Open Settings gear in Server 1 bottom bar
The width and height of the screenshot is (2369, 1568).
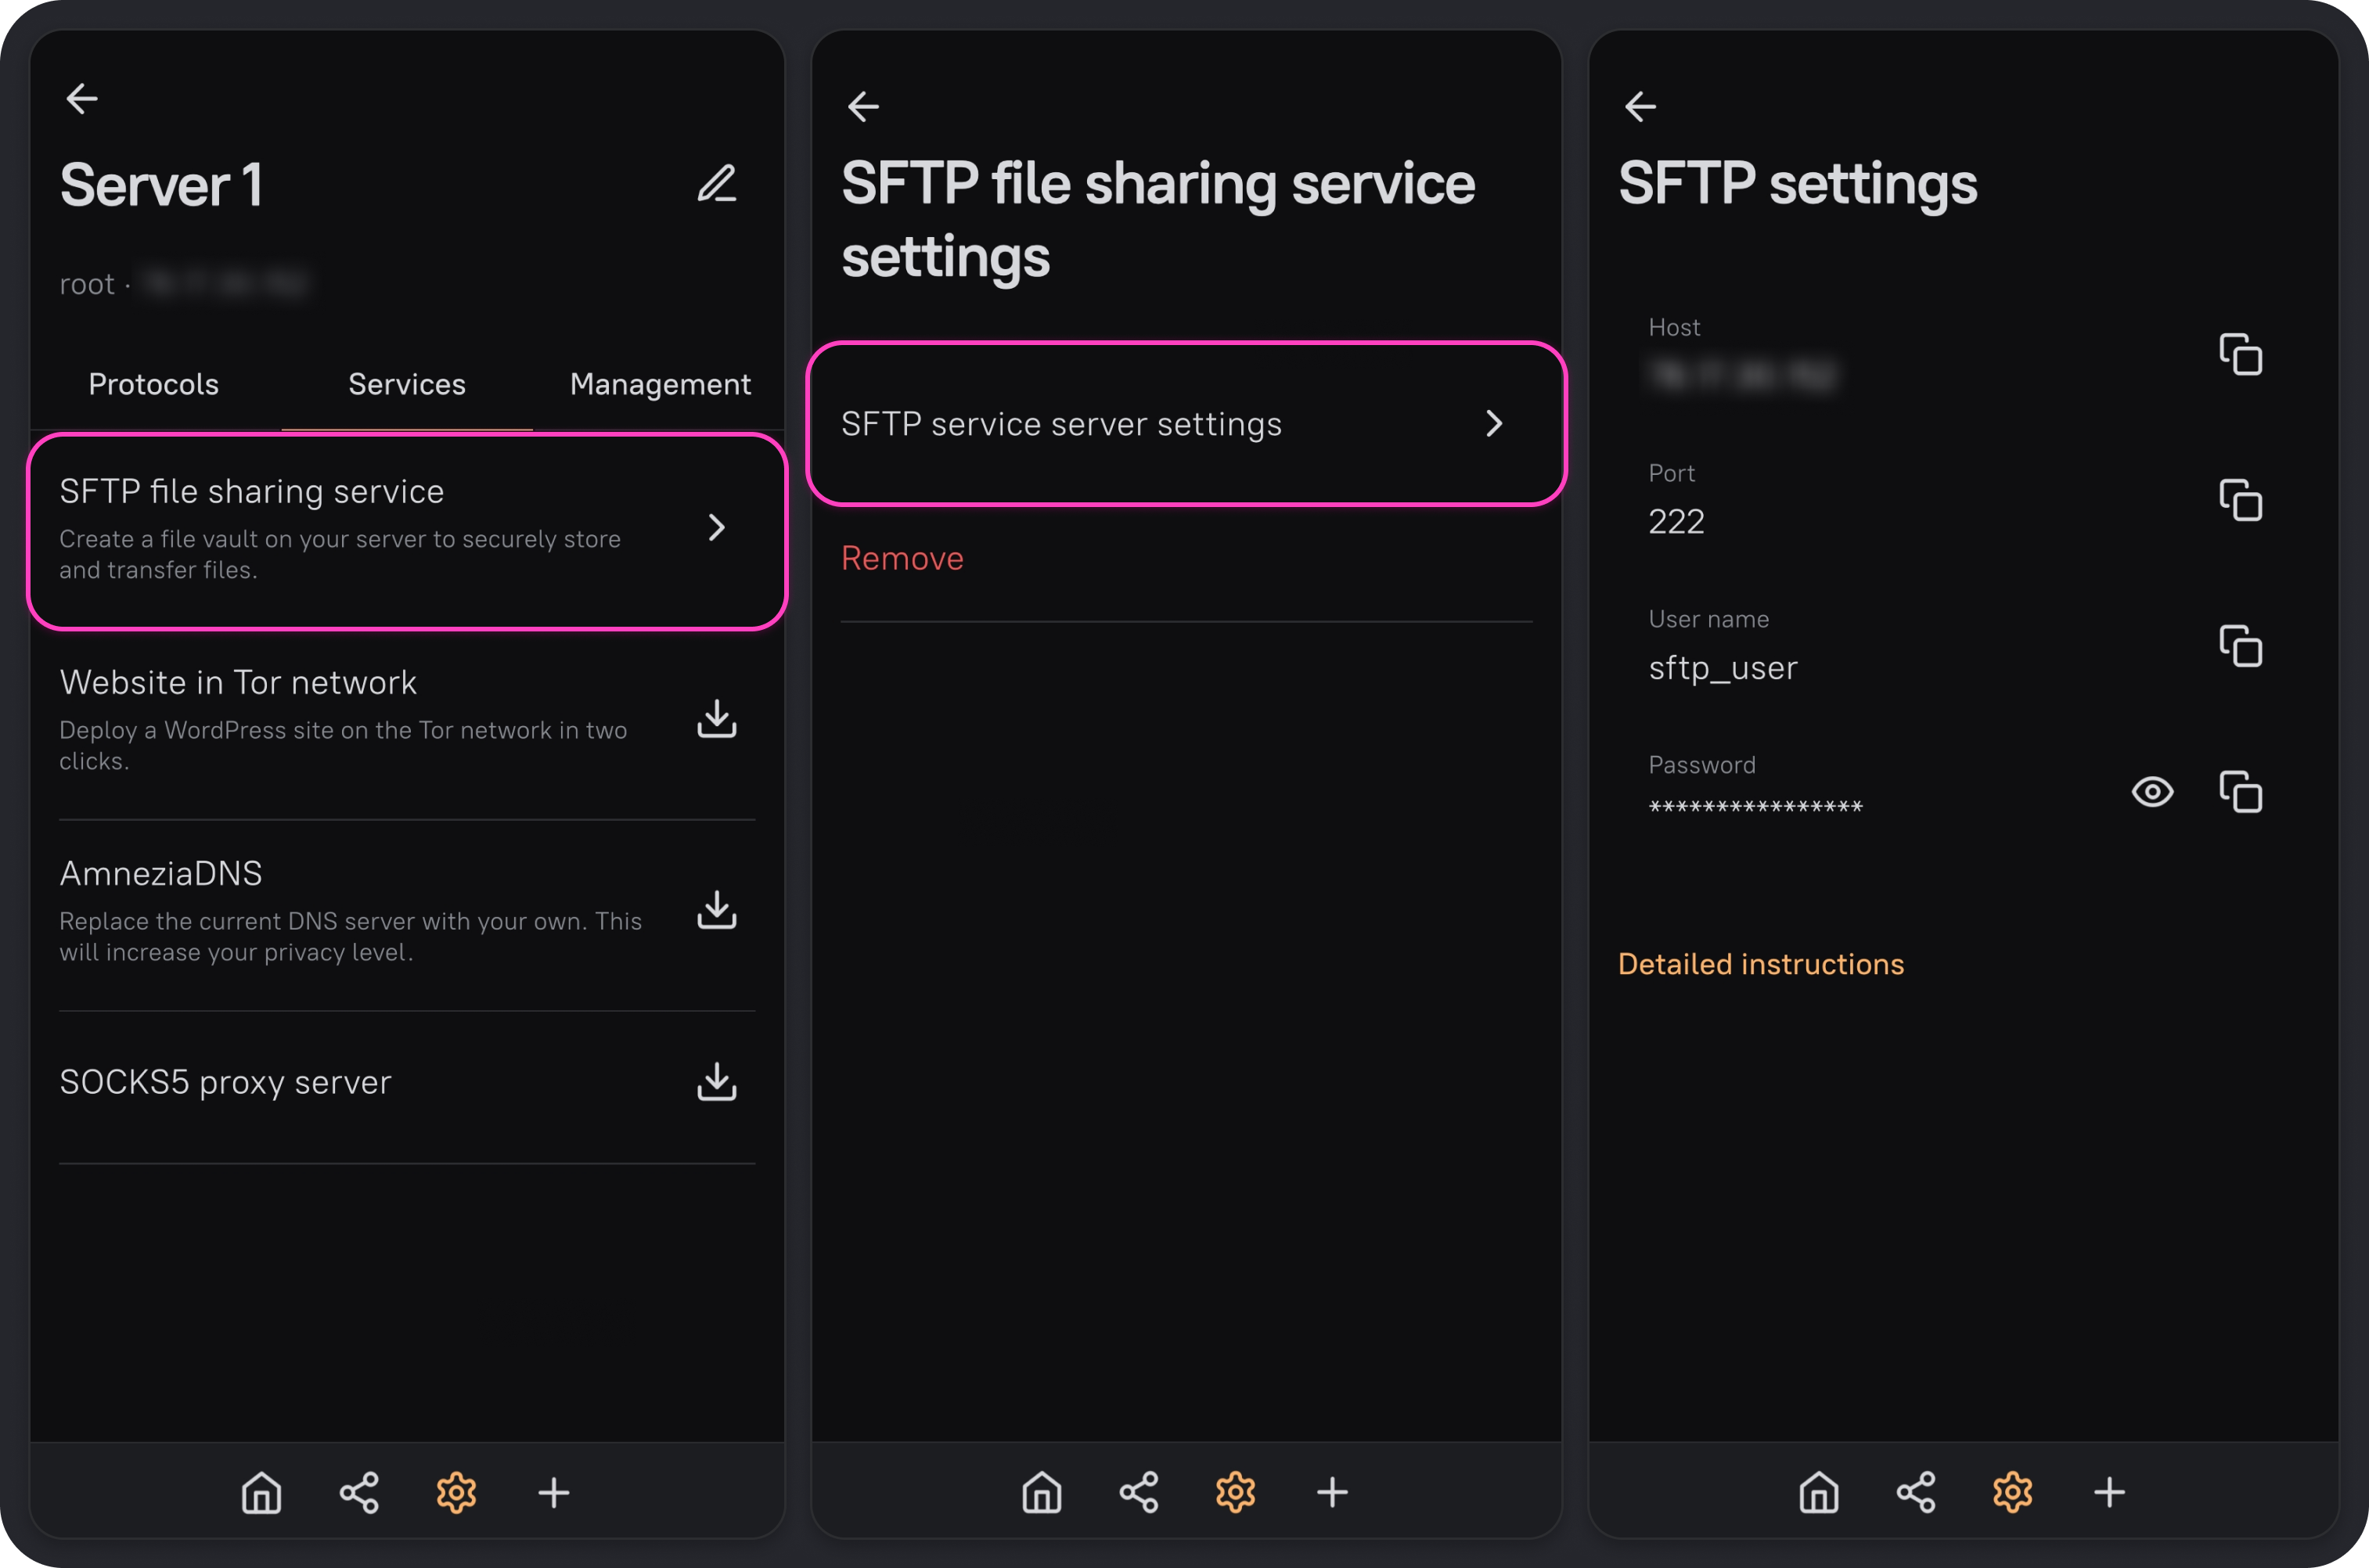point(456,1492)
